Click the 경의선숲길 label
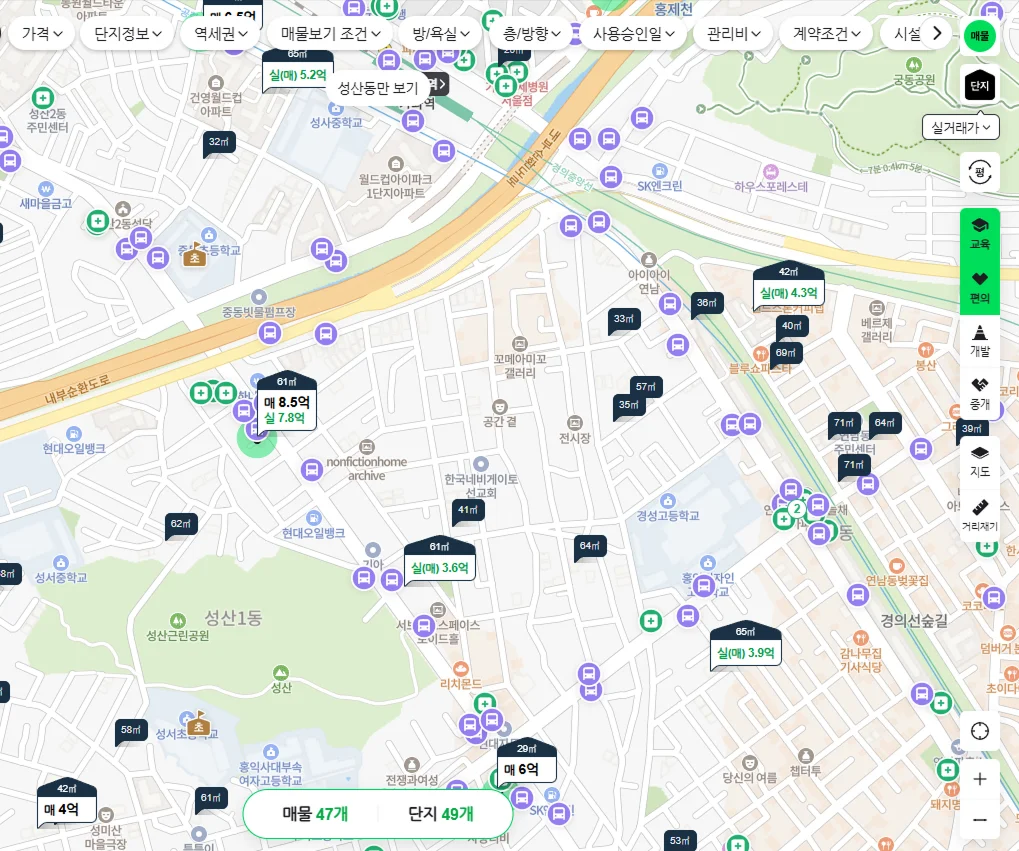The height and width of the screenshot is (851, 1019). pos(914,621)
